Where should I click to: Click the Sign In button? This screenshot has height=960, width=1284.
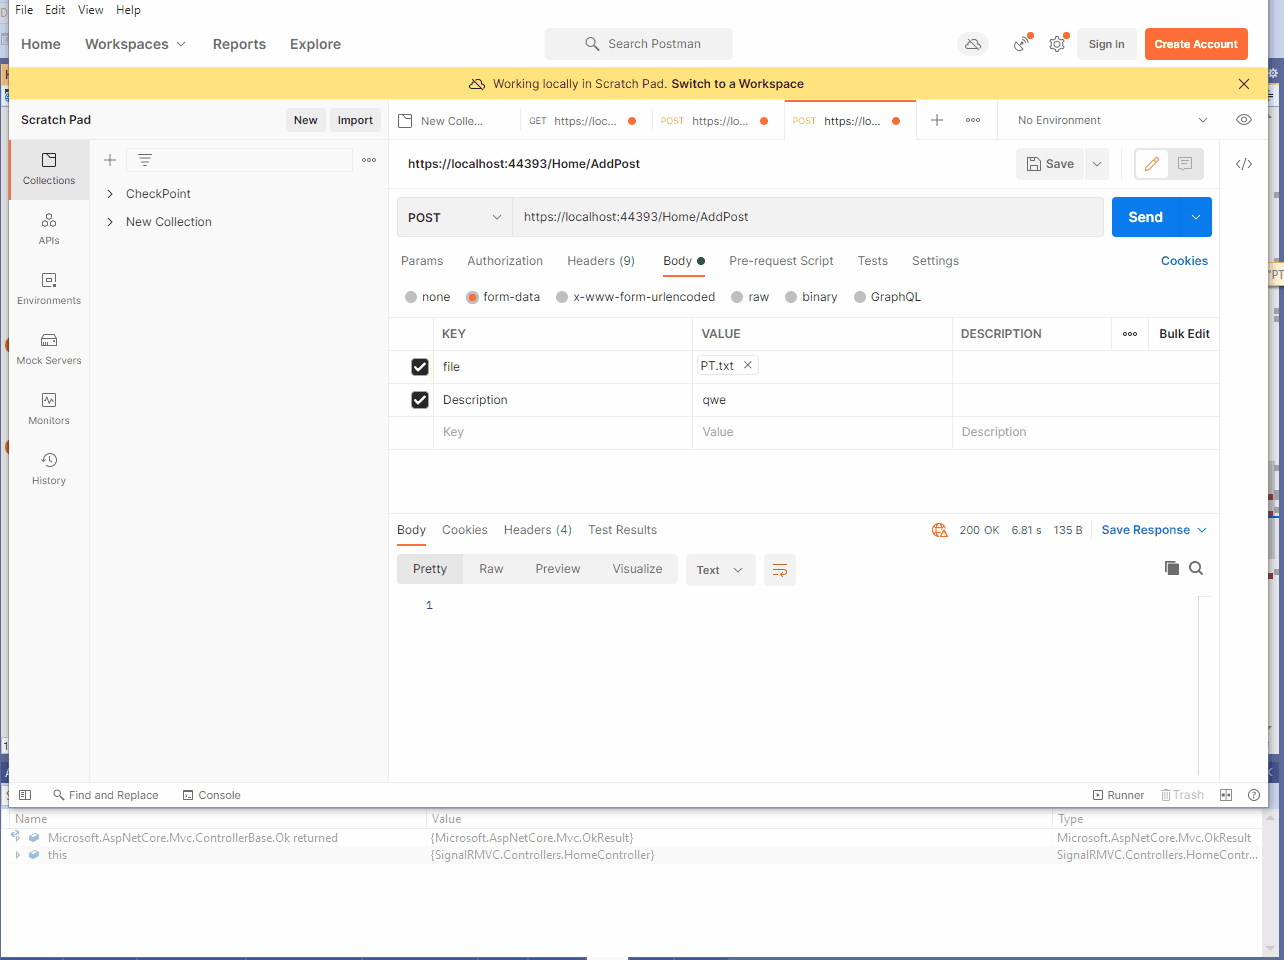(1106, 44)
